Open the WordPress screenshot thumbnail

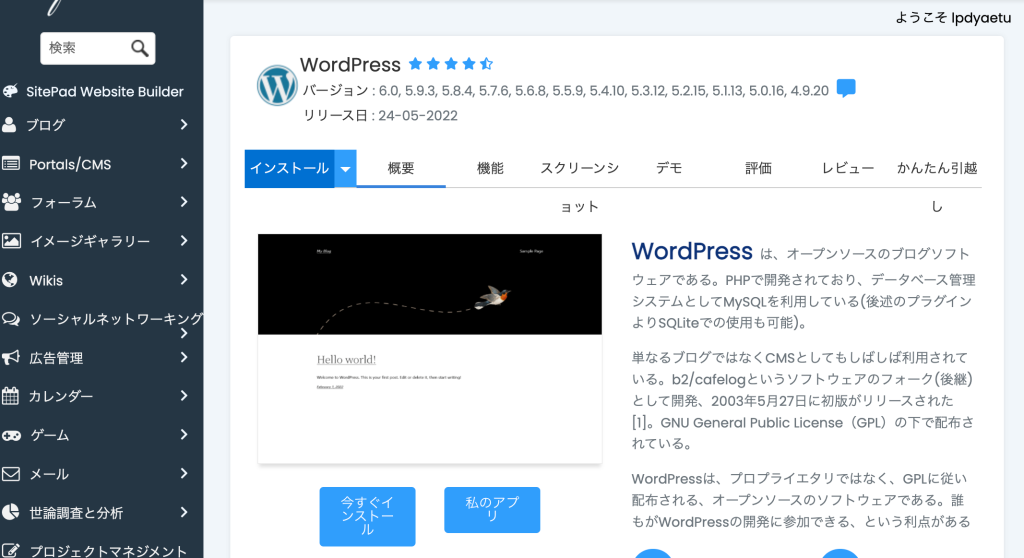tap(430, 349)
